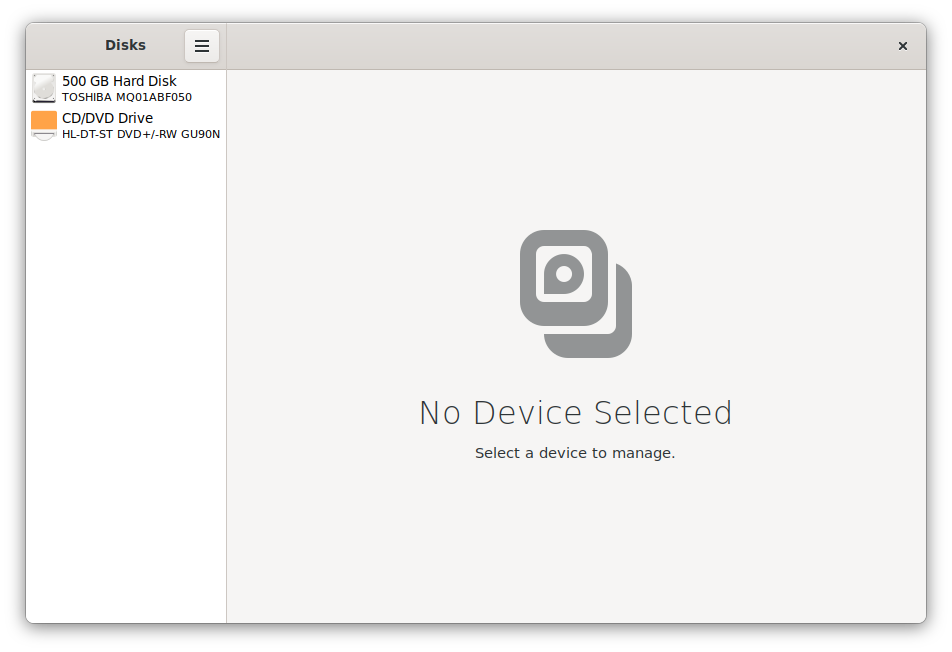Select the 500 GB Hard Disk icon
The width and height of the screenshot is (952, 652).
[x=44, y=88]
